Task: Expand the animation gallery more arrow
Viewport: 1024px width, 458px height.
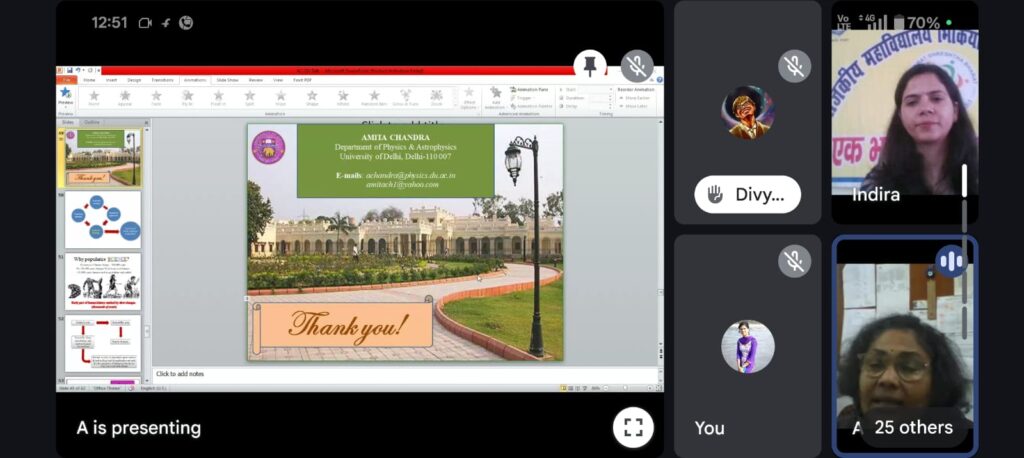Action: pyautogui.click(x=453, y=104)
